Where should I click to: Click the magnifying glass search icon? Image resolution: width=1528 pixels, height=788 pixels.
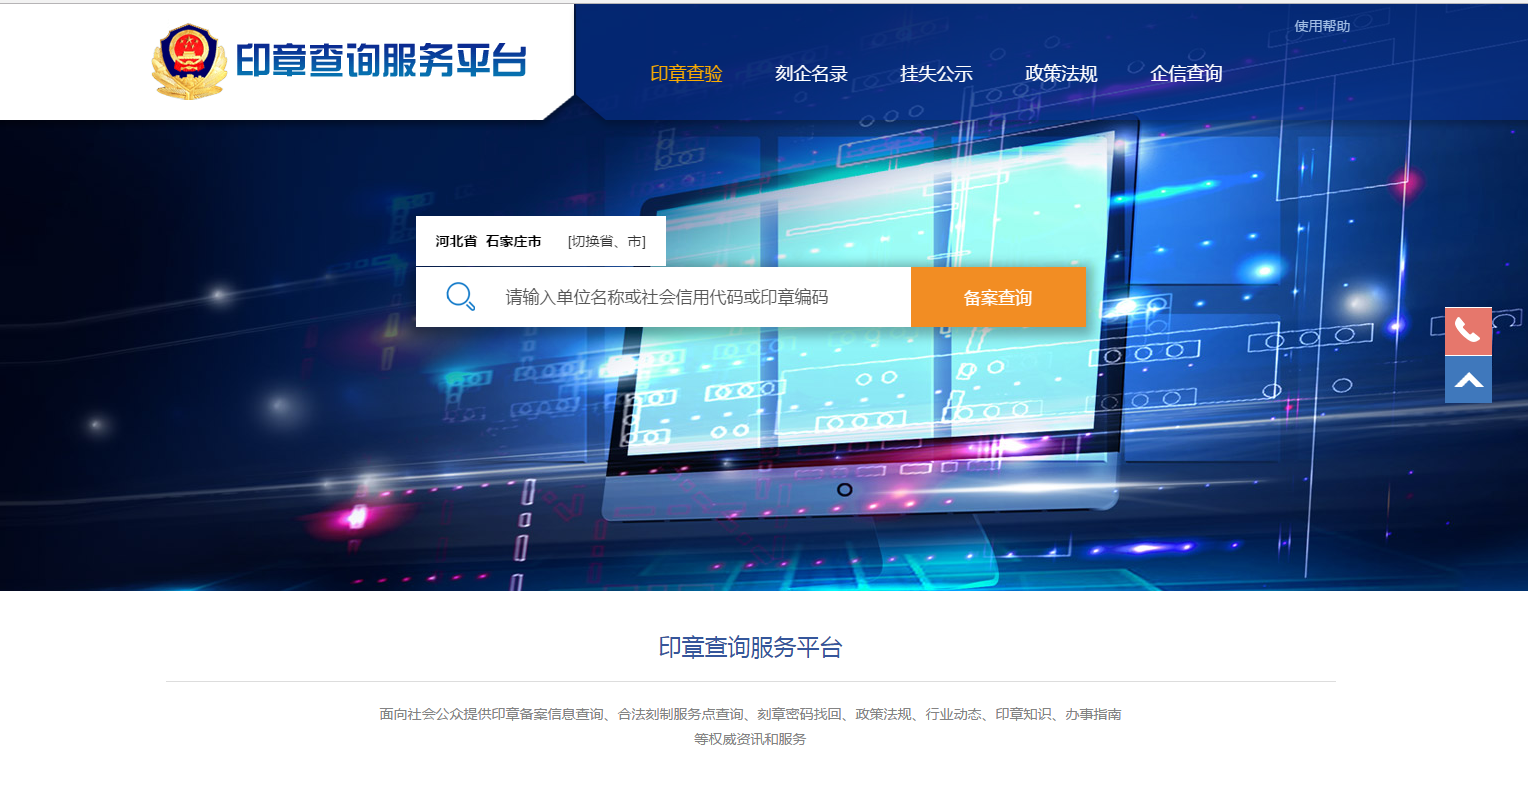[x=460, y=297]
